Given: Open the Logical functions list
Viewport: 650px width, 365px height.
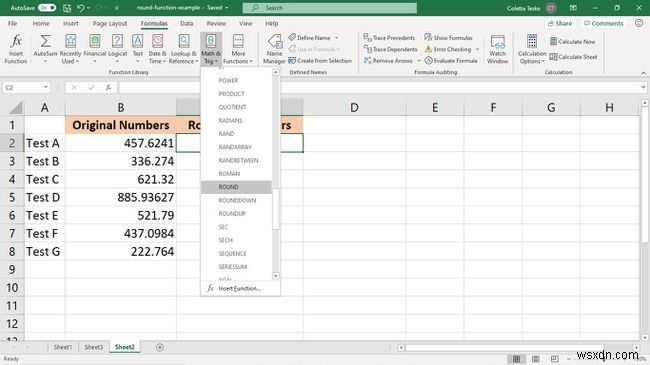Looking at the screenshot, I should 117,49.
